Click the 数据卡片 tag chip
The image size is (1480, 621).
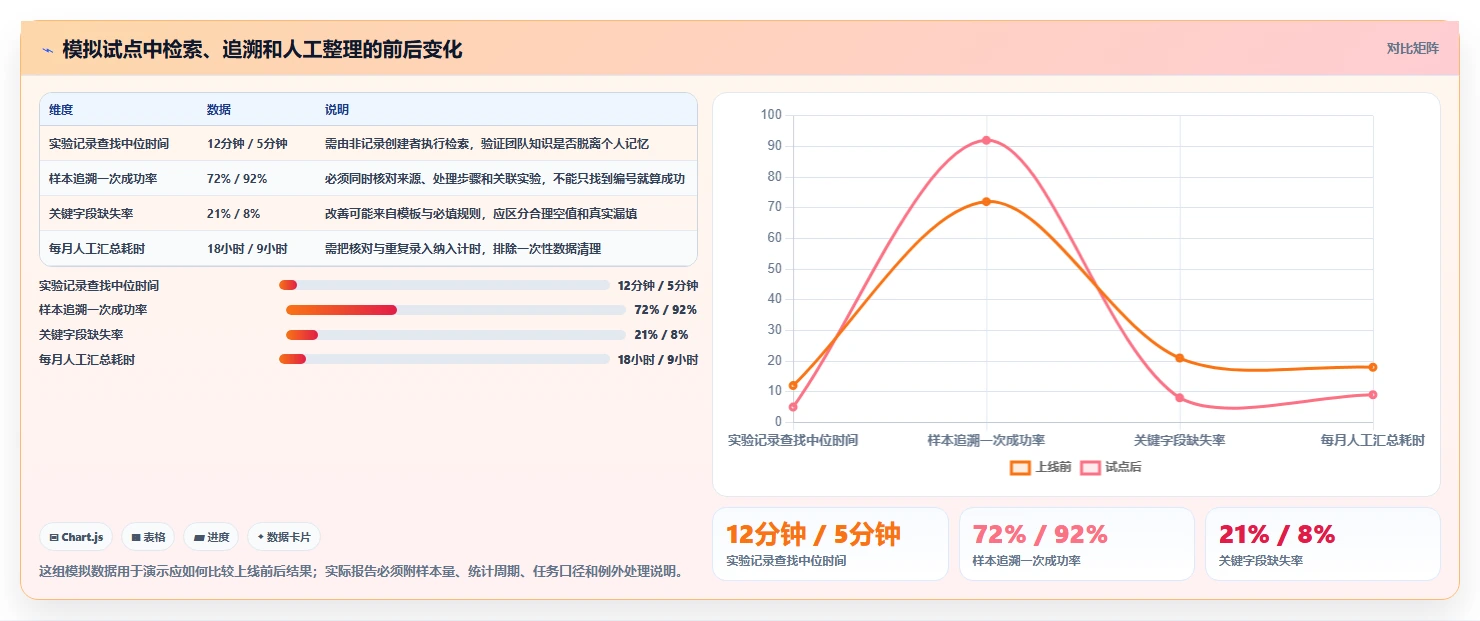pos(284,537)
